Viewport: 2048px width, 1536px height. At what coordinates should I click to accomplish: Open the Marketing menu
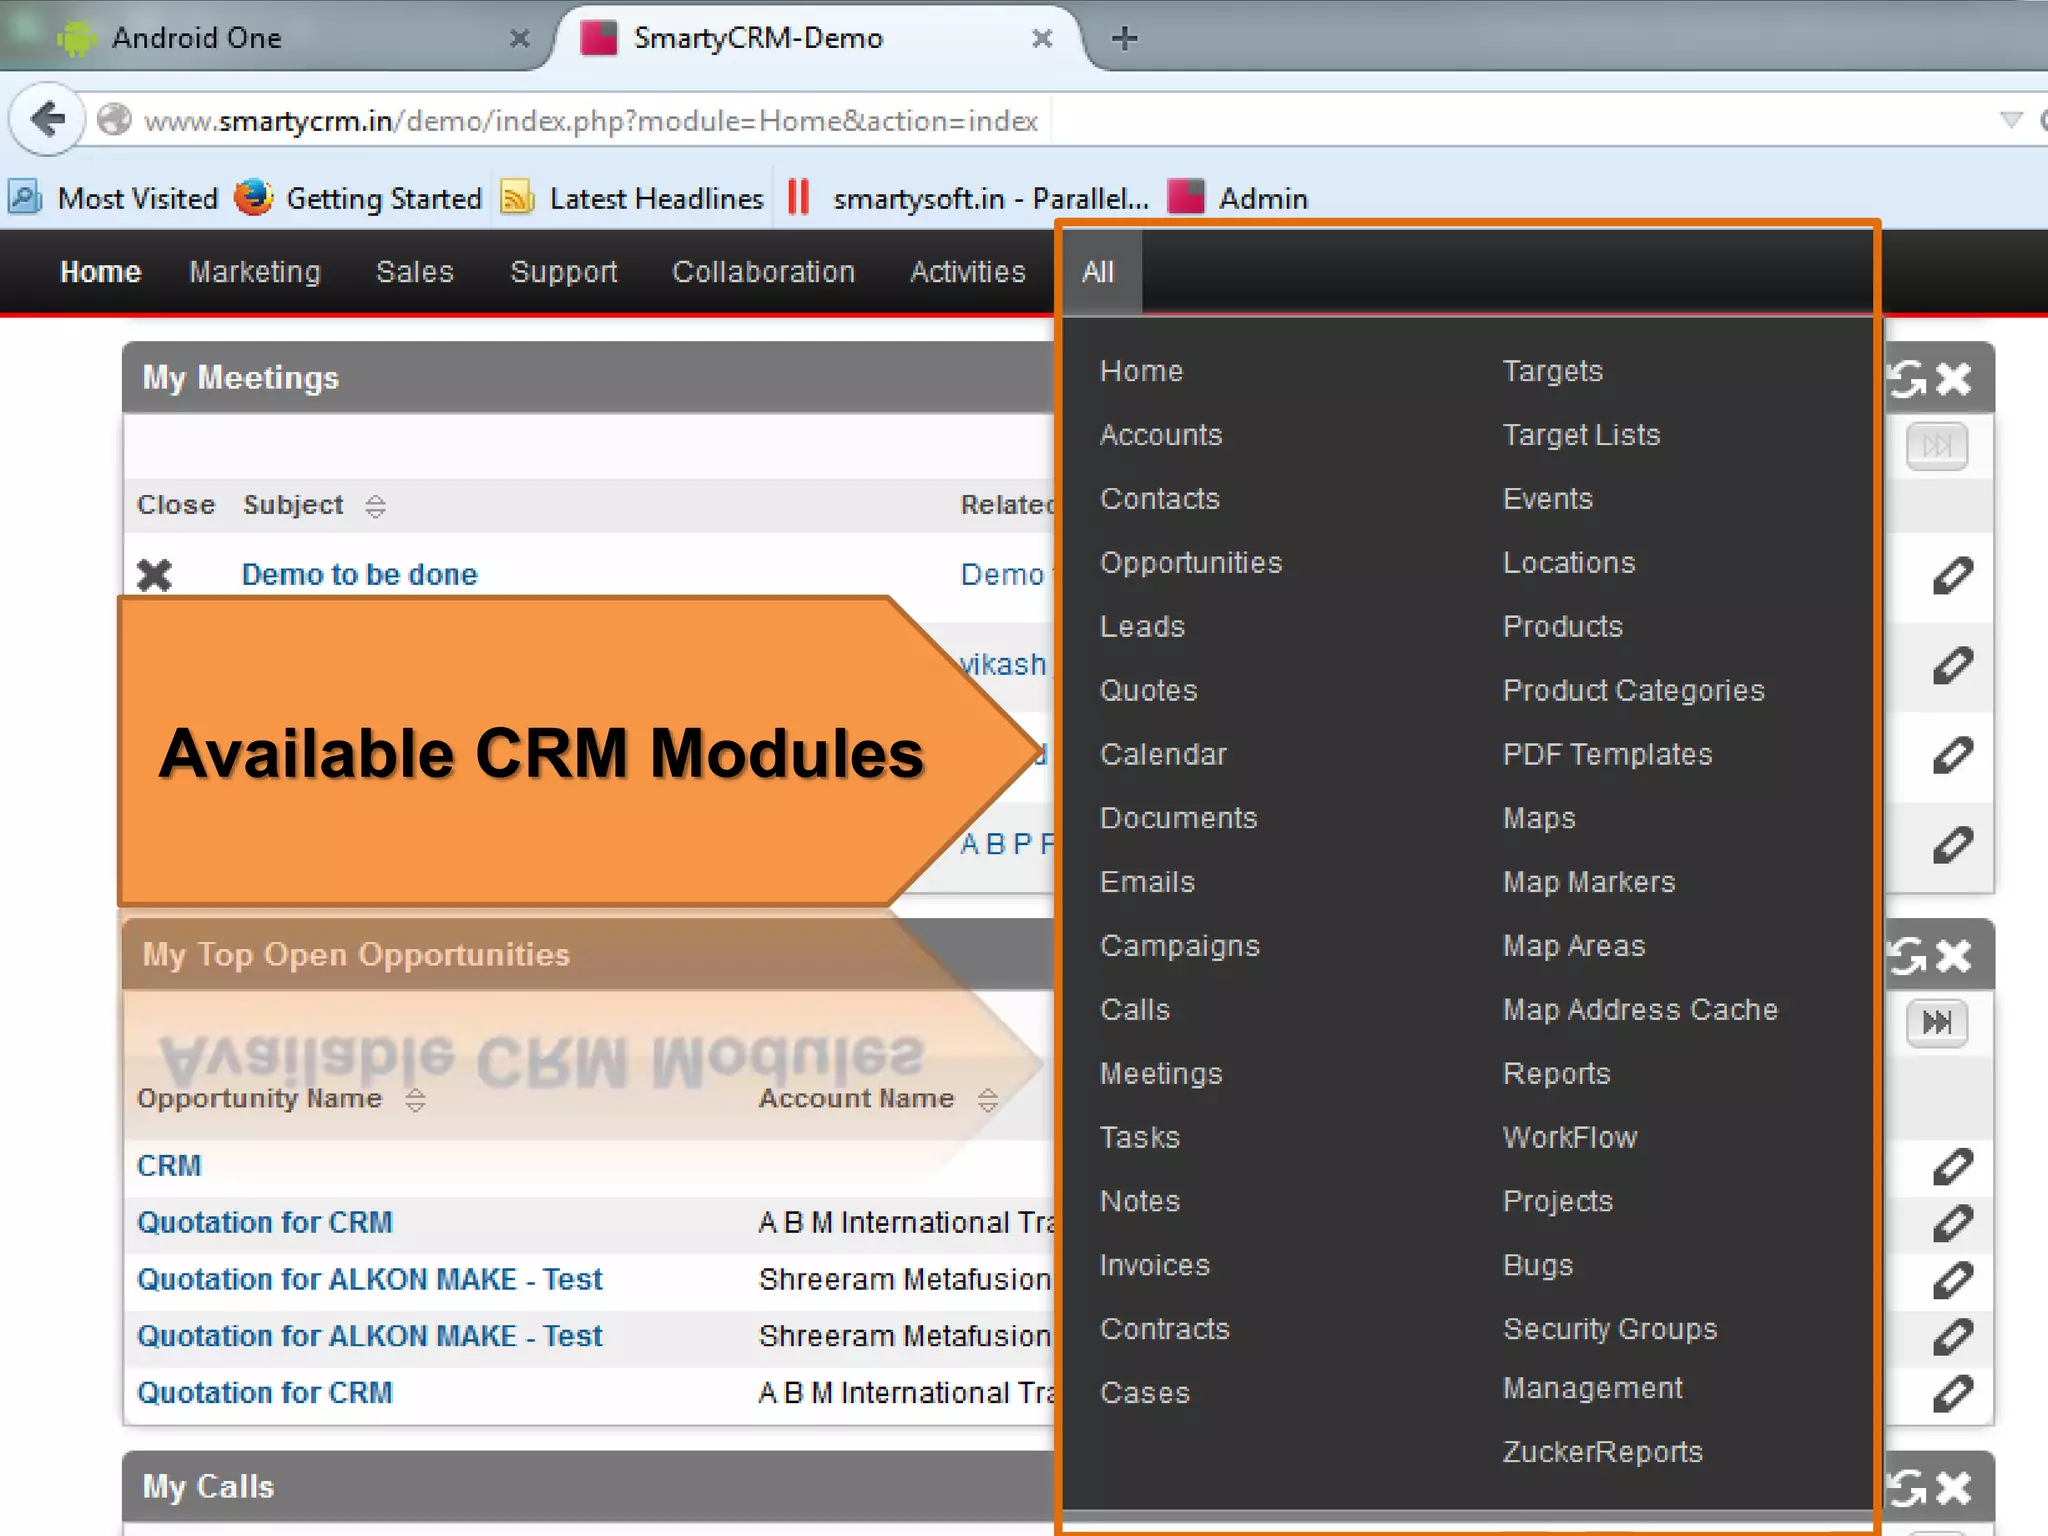(x=255, y=272)
